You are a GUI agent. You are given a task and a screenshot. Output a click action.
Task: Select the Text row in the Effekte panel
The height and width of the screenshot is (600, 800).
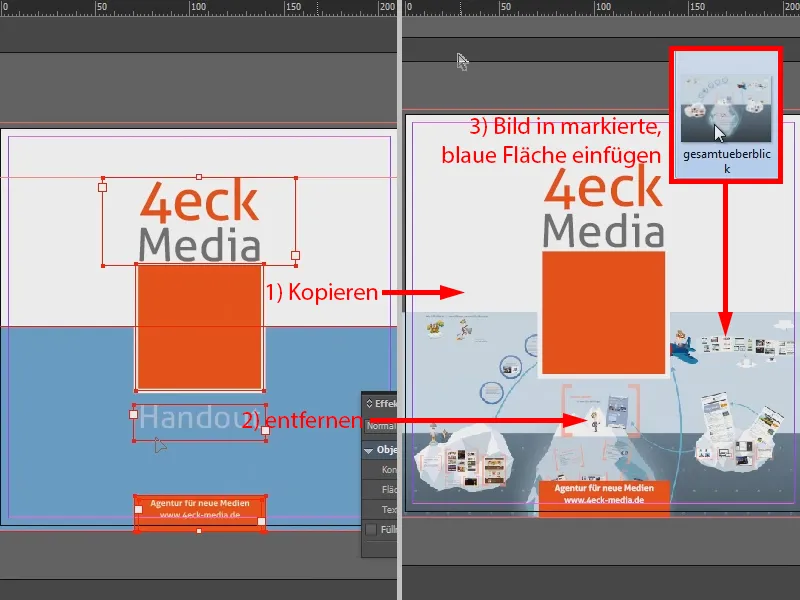[x=388, y=509]
